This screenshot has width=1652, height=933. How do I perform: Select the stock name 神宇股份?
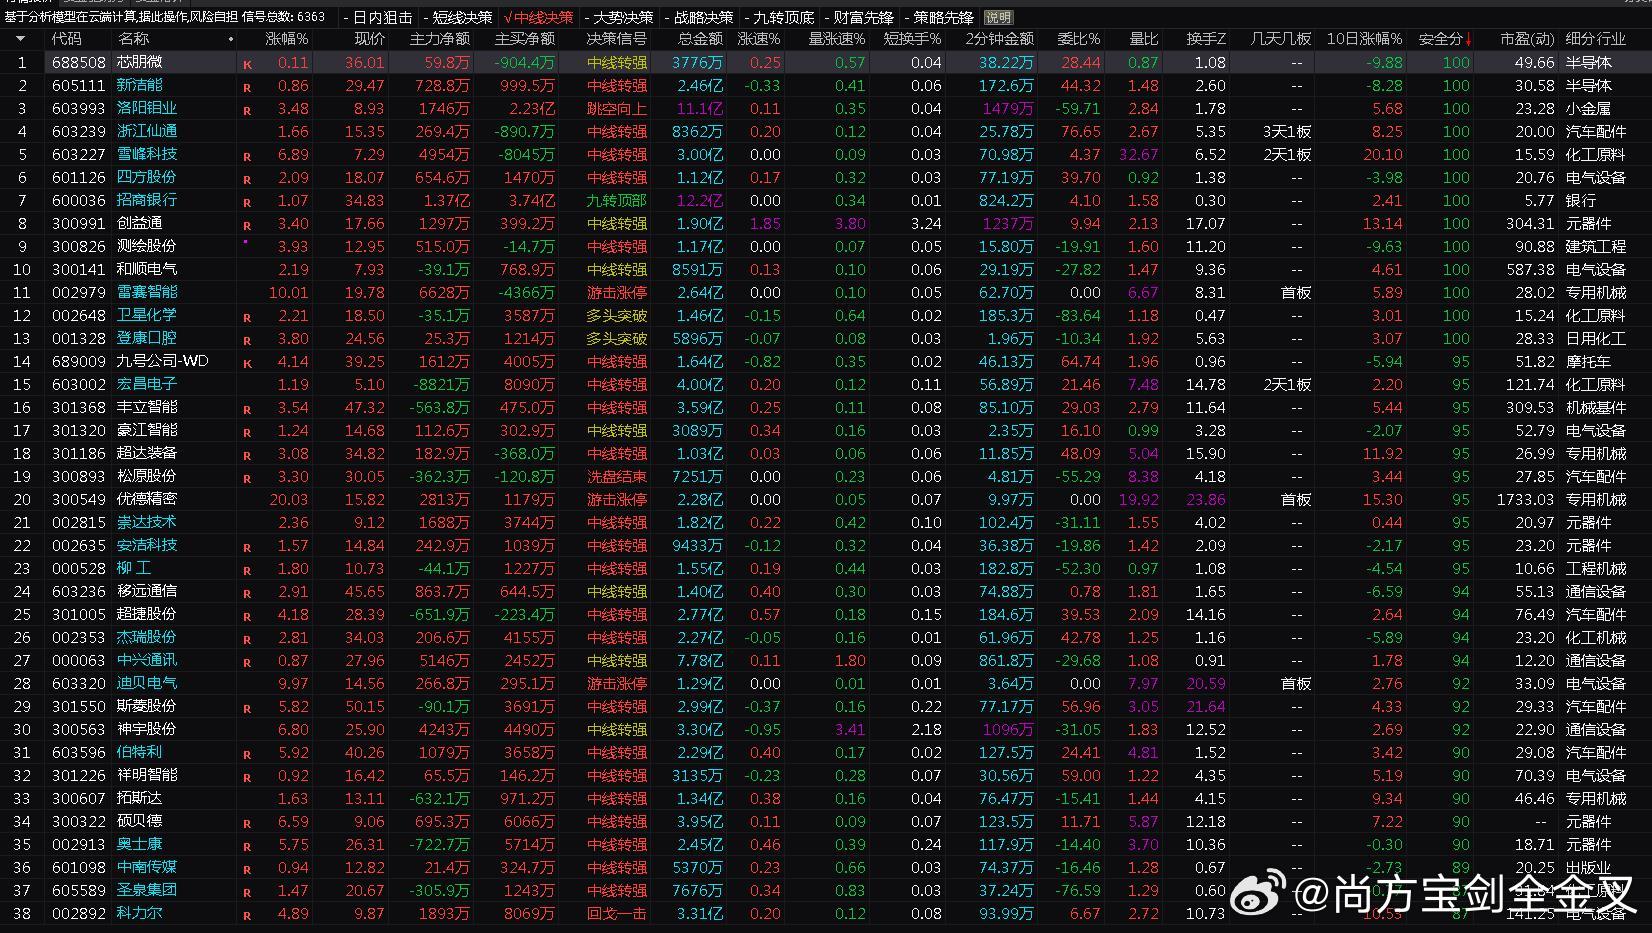147,729
